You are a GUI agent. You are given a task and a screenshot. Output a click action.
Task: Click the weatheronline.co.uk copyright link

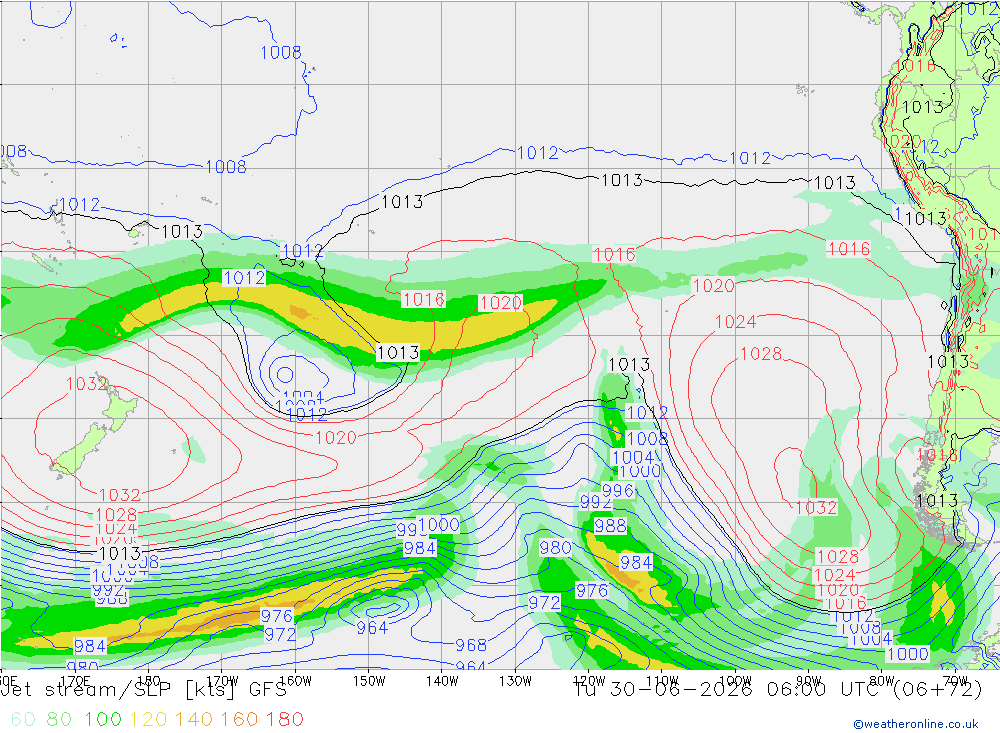[916, 724]
